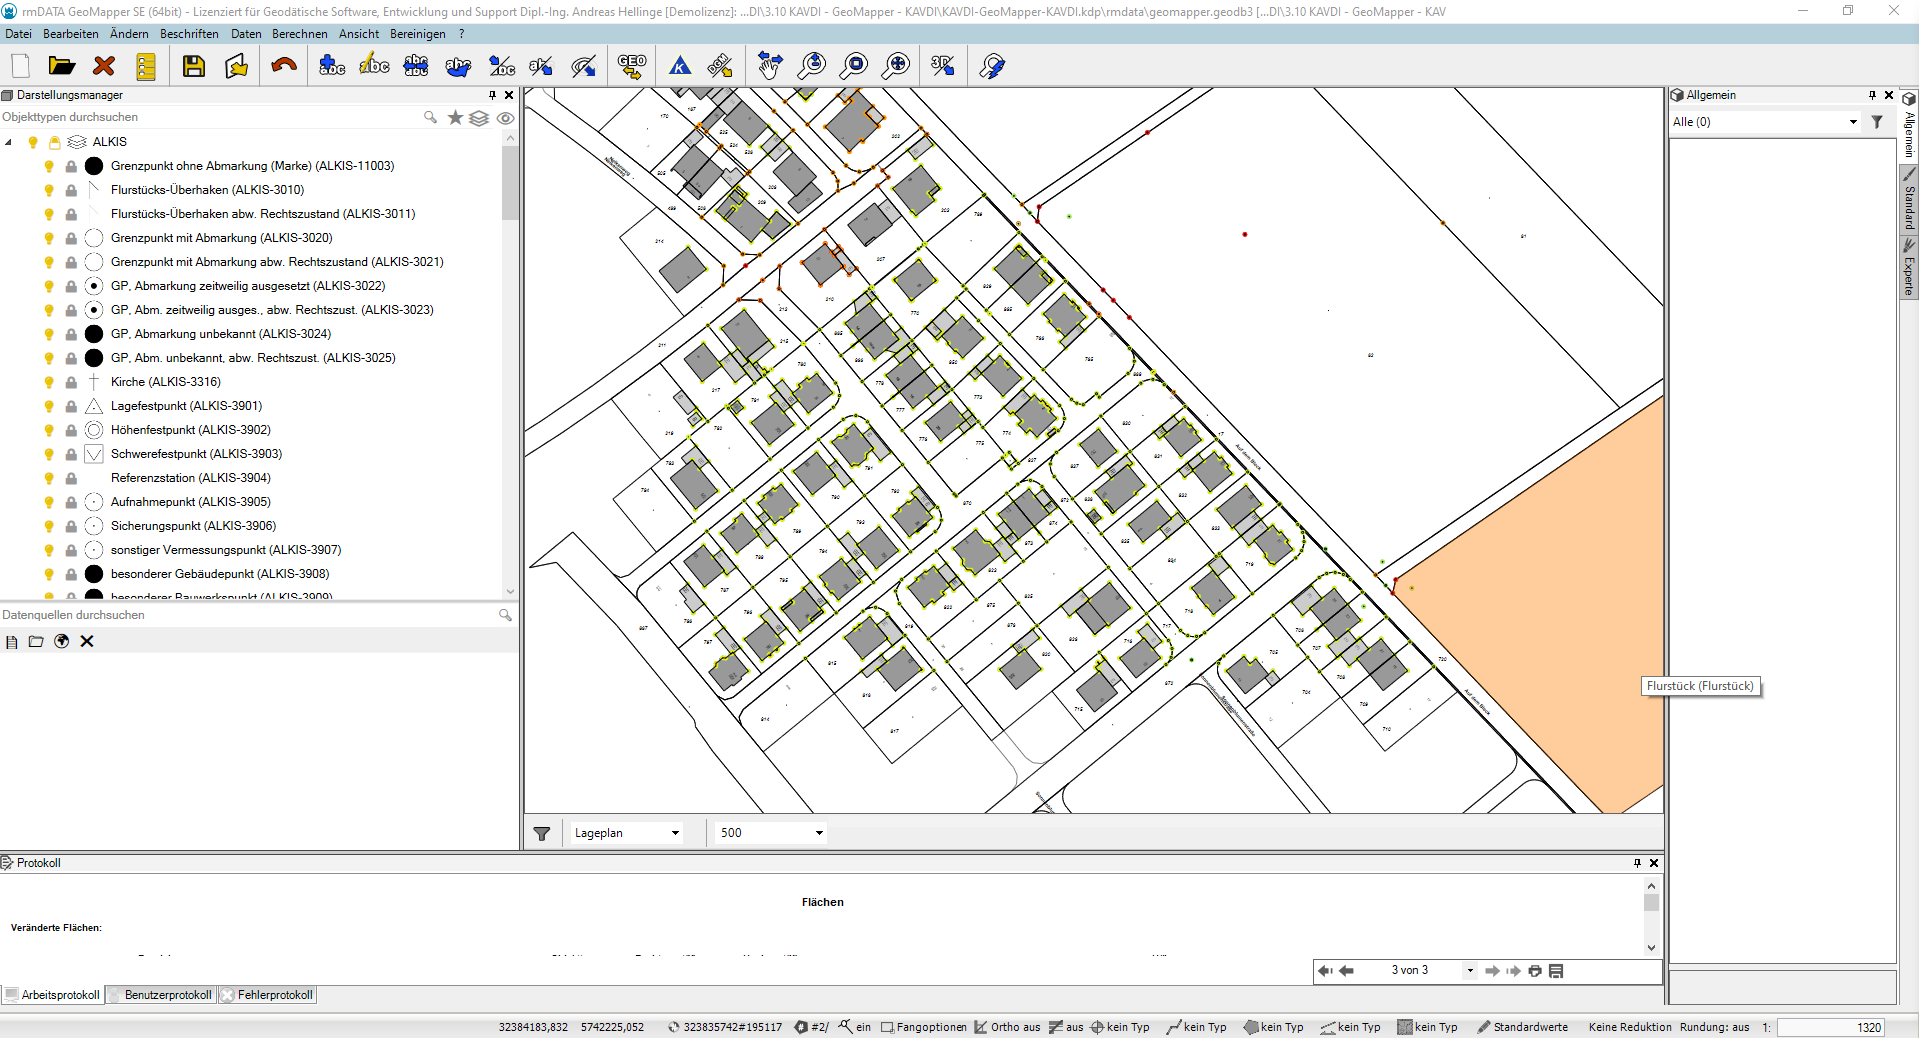Open the Berechnen menu
The width and height of the screenshot is (1919, 1038).
[x=299, y=34]
